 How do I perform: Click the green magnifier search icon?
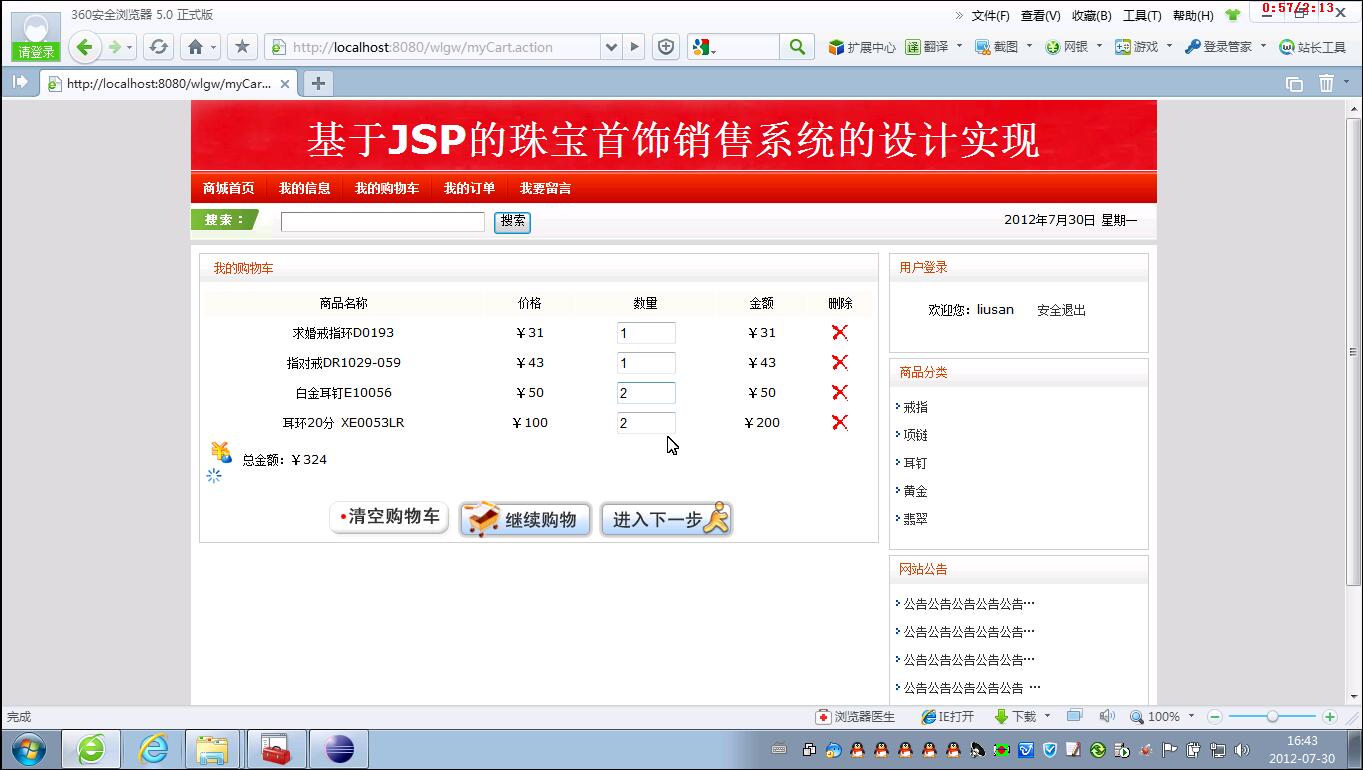(x=797, y=47)
